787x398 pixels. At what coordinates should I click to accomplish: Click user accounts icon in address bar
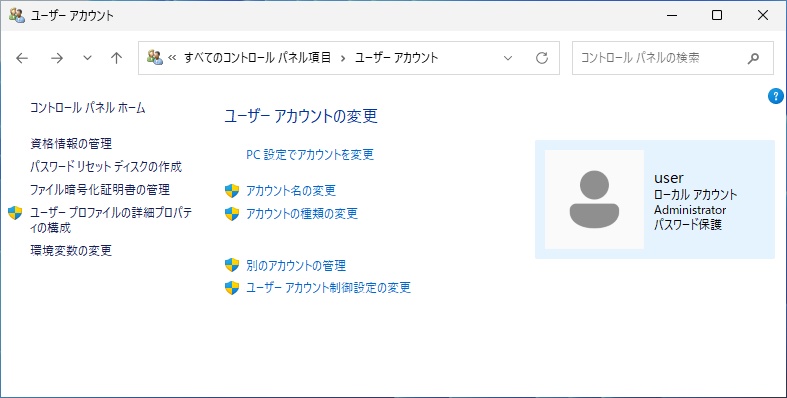tap(155, 57)
